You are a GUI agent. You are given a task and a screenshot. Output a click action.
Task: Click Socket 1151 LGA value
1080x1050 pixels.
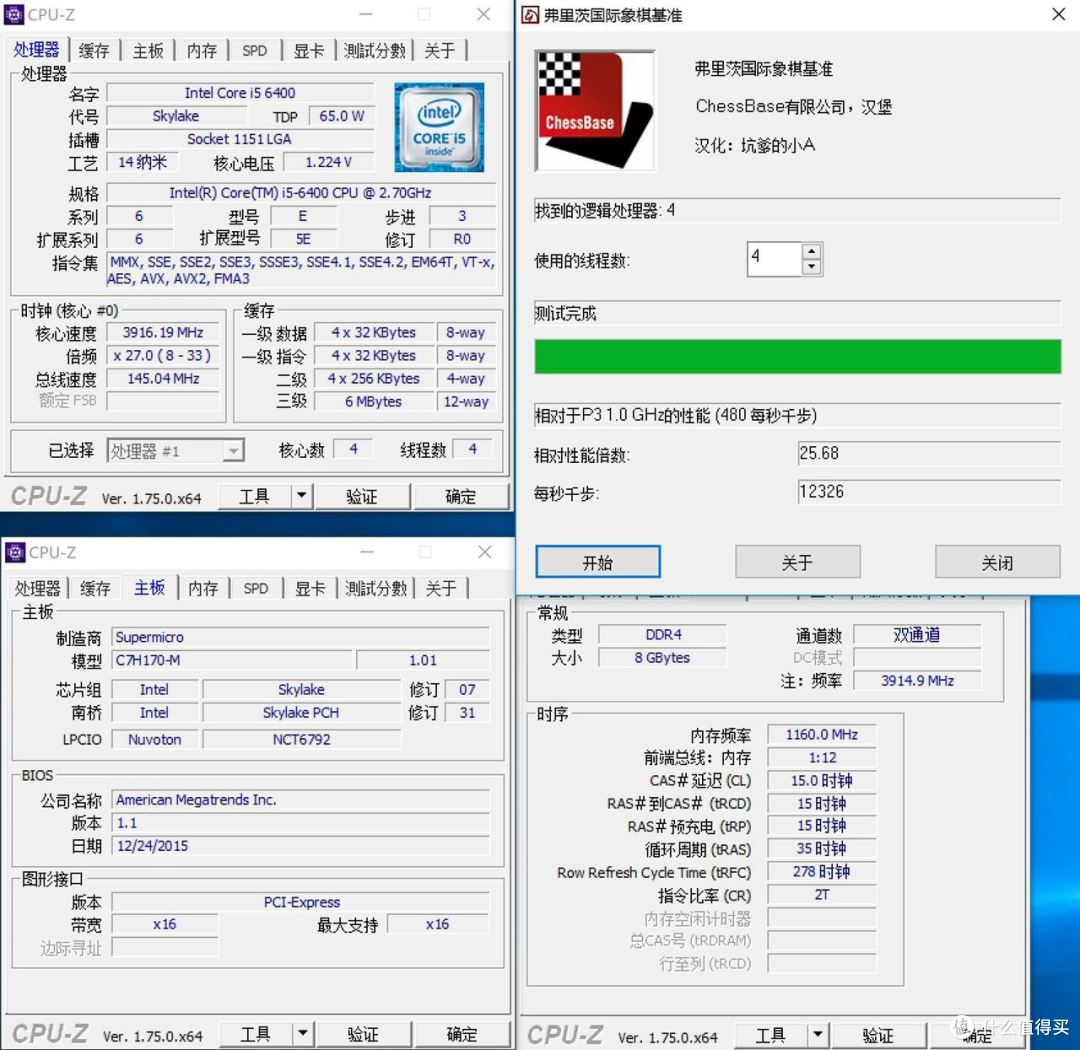pos(240,139)
